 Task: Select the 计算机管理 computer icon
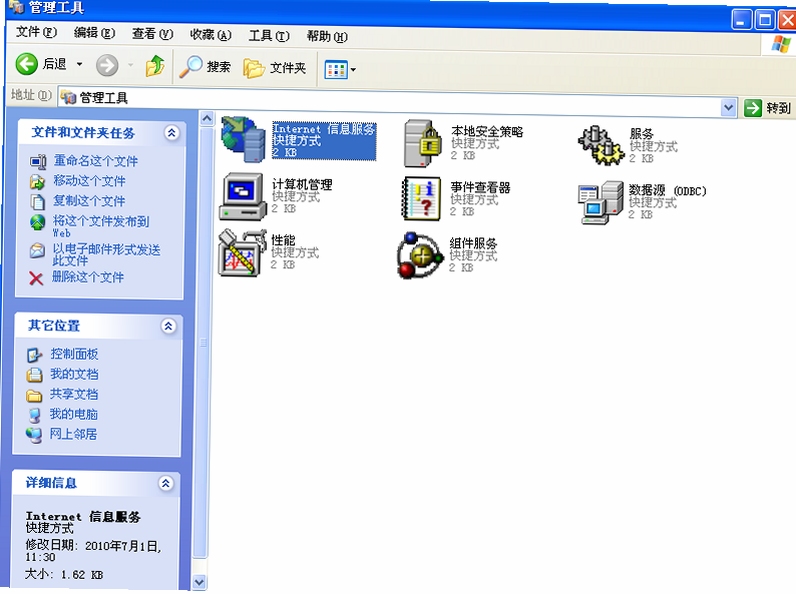(243, 196)
